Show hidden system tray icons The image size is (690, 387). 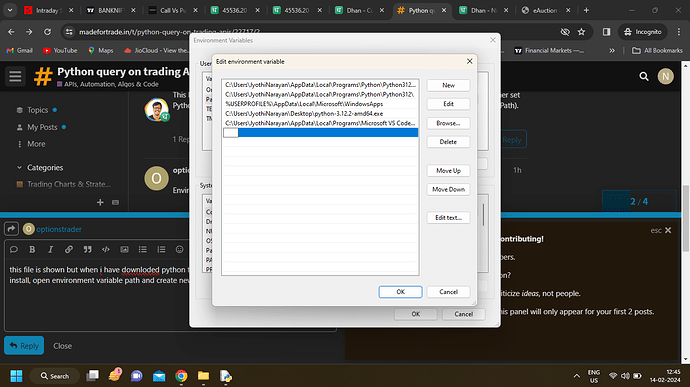576,376
